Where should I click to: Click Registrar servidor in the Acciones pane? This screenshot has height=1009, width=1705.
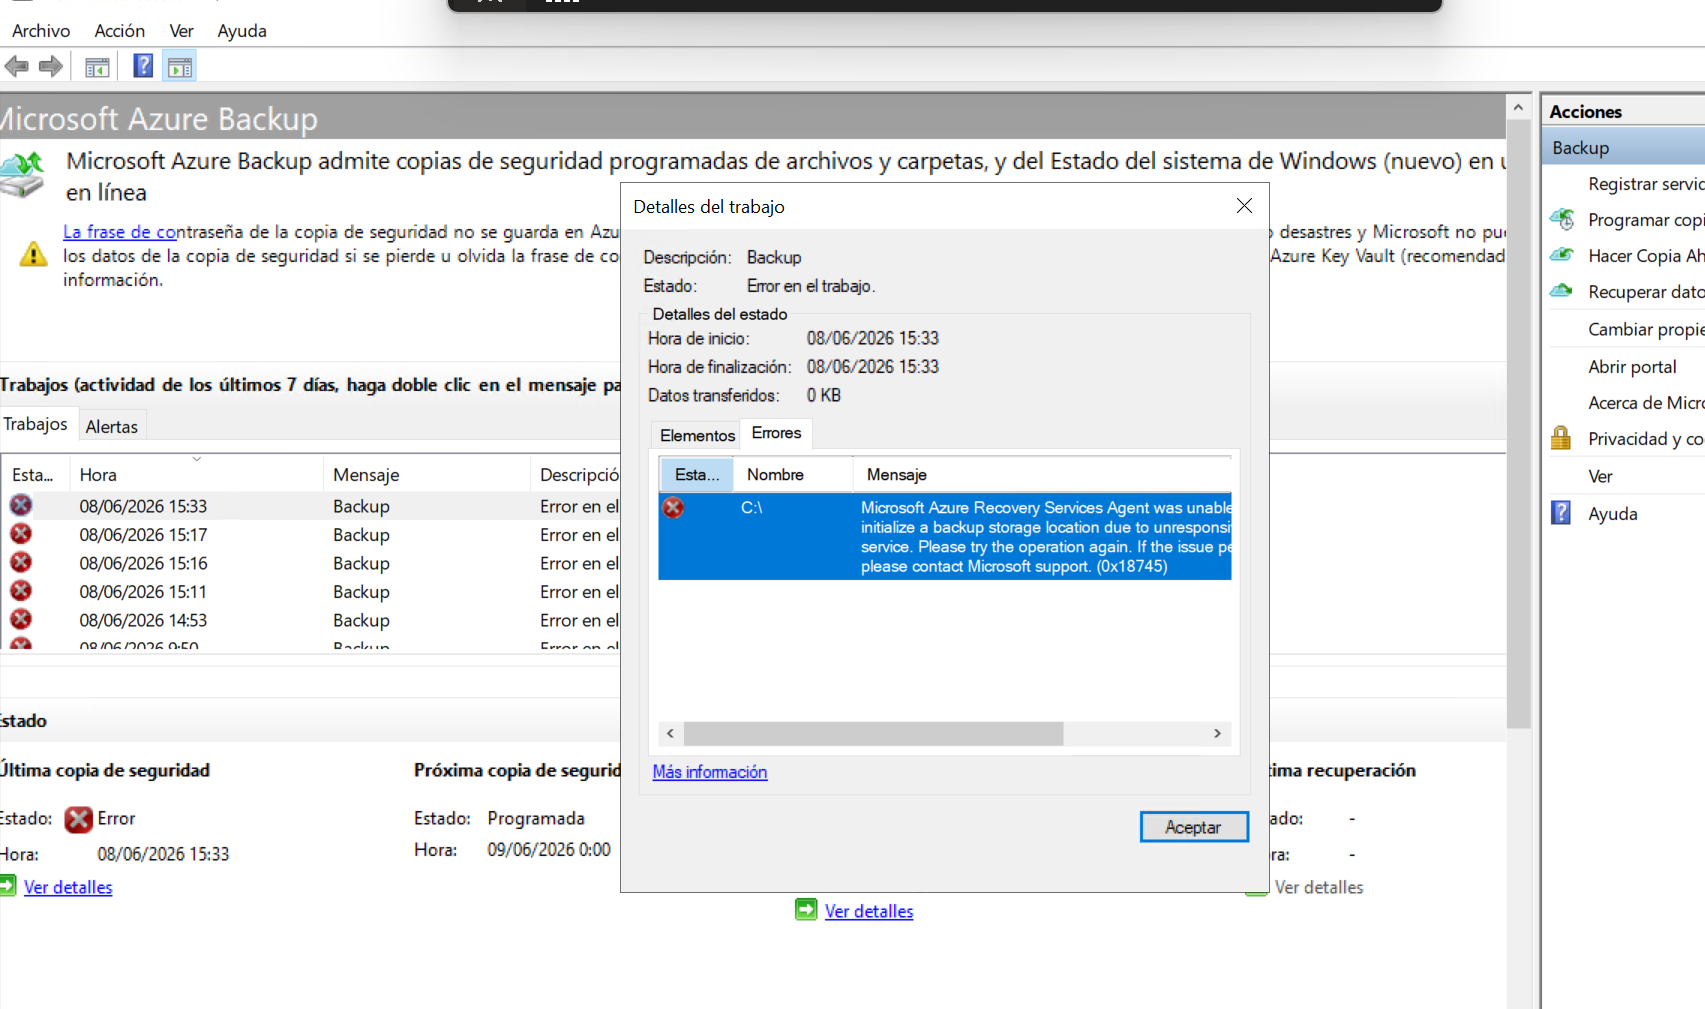click(x=1645, y=184)
